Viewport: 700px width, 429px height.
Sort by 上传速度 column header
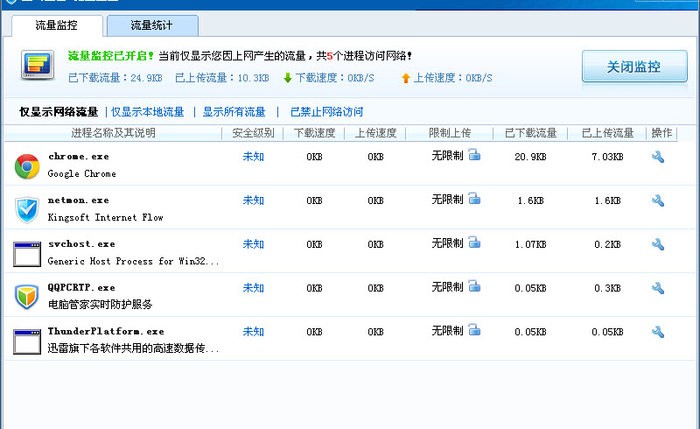(x=375, y=133)
